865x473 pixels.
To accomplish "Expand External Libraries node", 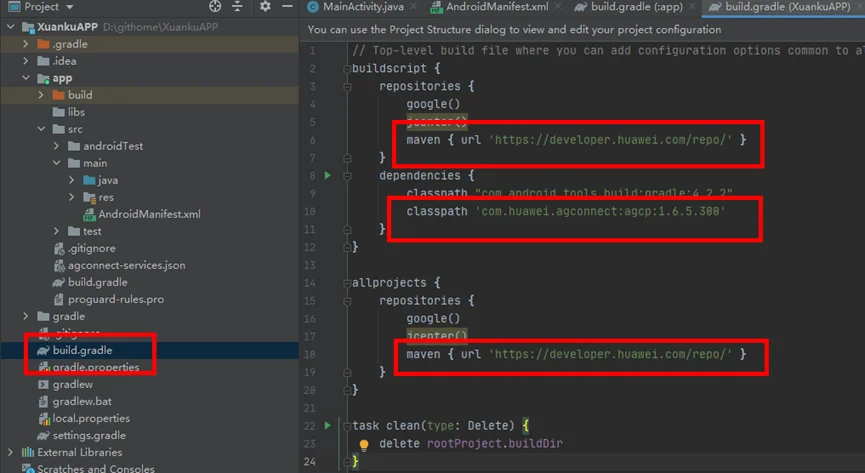I will pyautogui.click(x=10, y=452).
